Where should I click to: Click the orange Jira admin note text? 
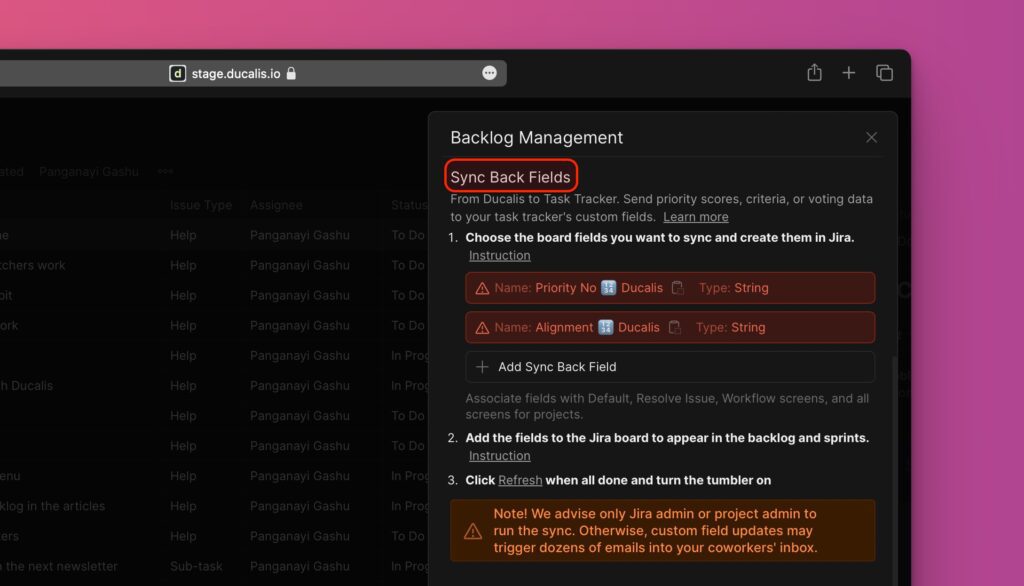click(x=655, y=530)
